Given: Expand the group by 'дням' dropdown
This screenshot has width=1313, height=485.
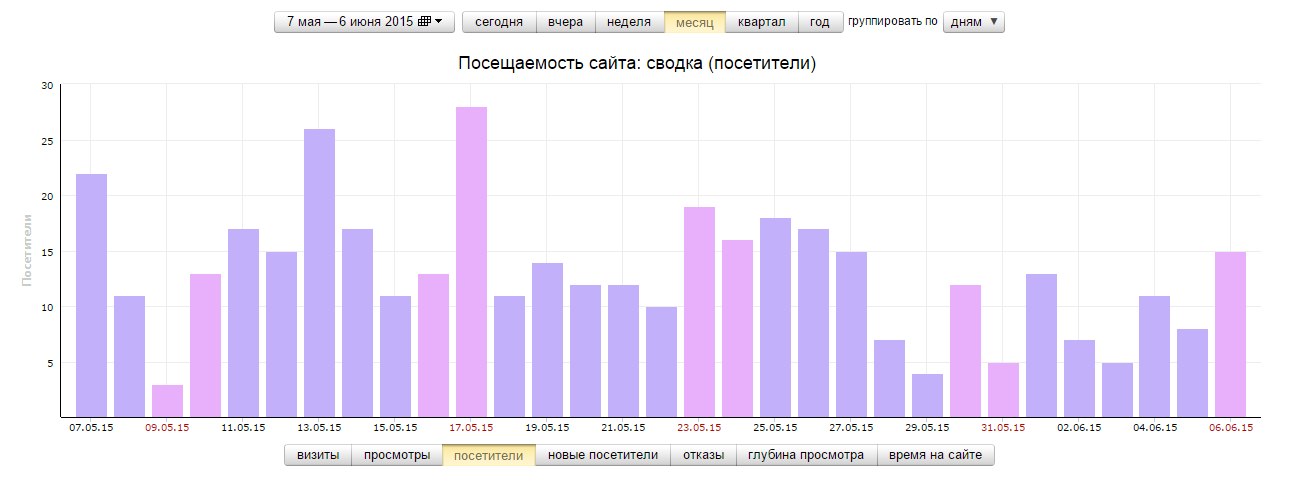Looking at the screenshot, I should coord(973,22).
